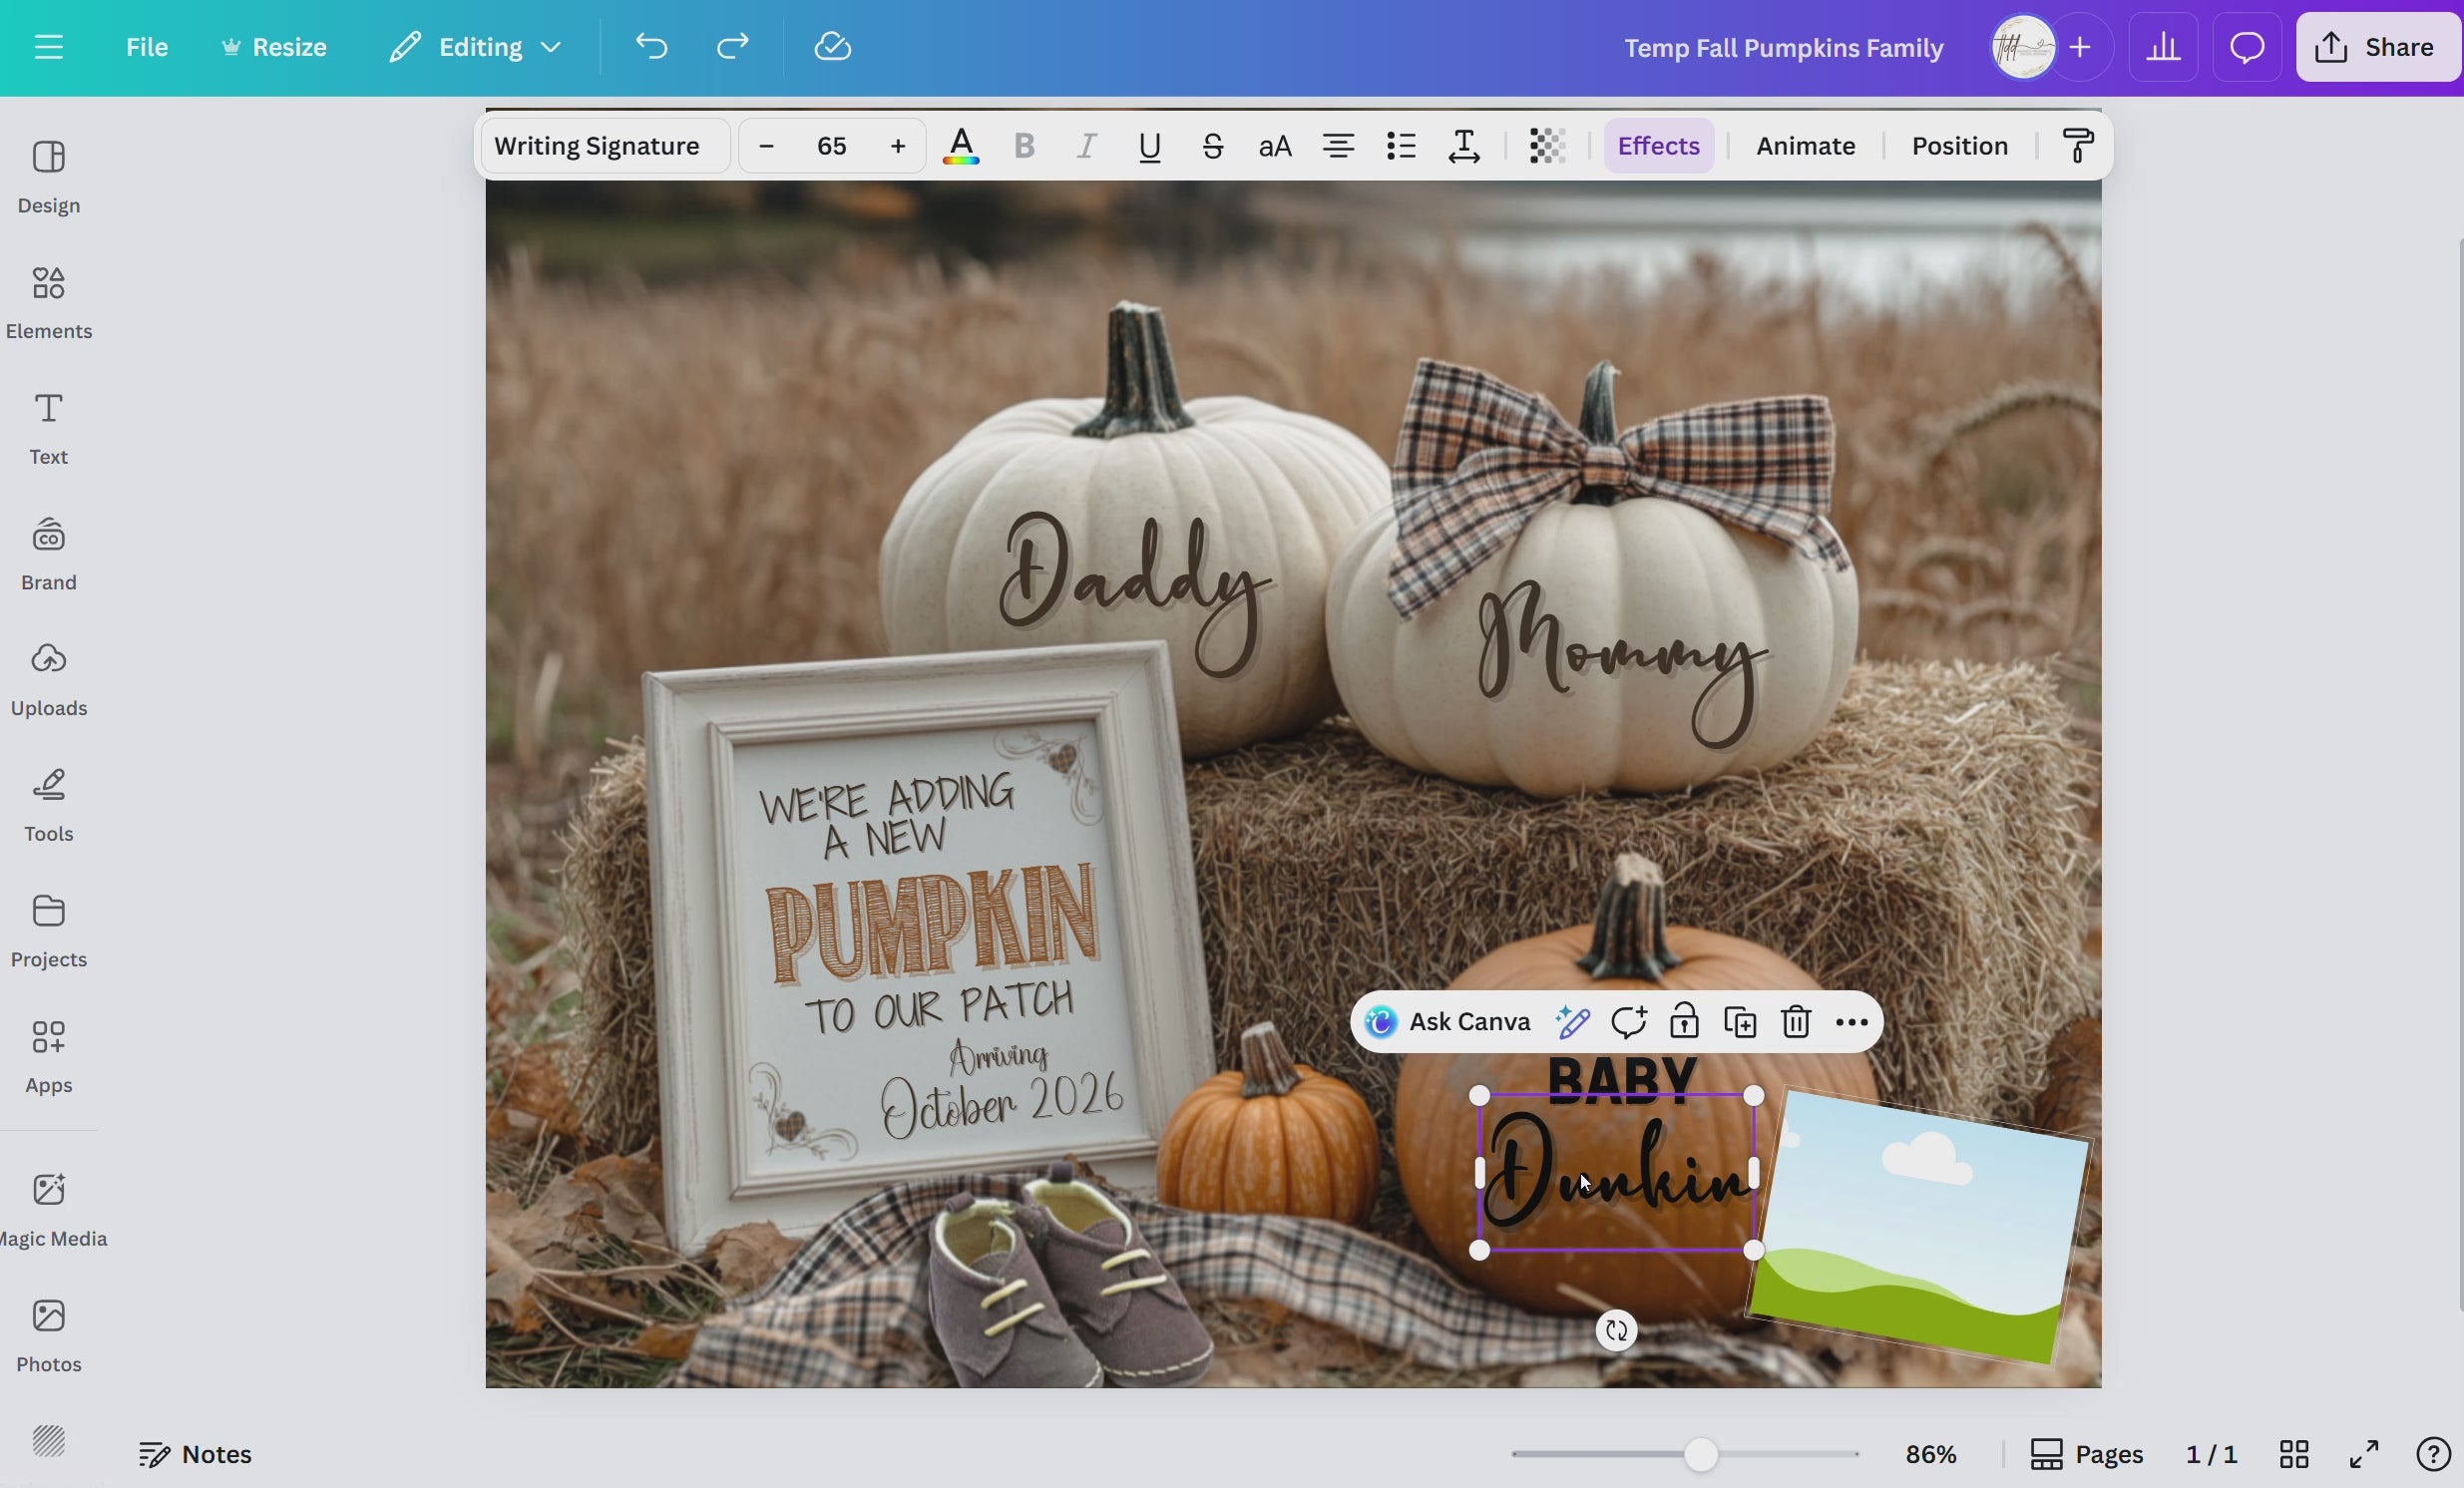
Task: Lock the selected element
Action: tap(1684, 1022)
